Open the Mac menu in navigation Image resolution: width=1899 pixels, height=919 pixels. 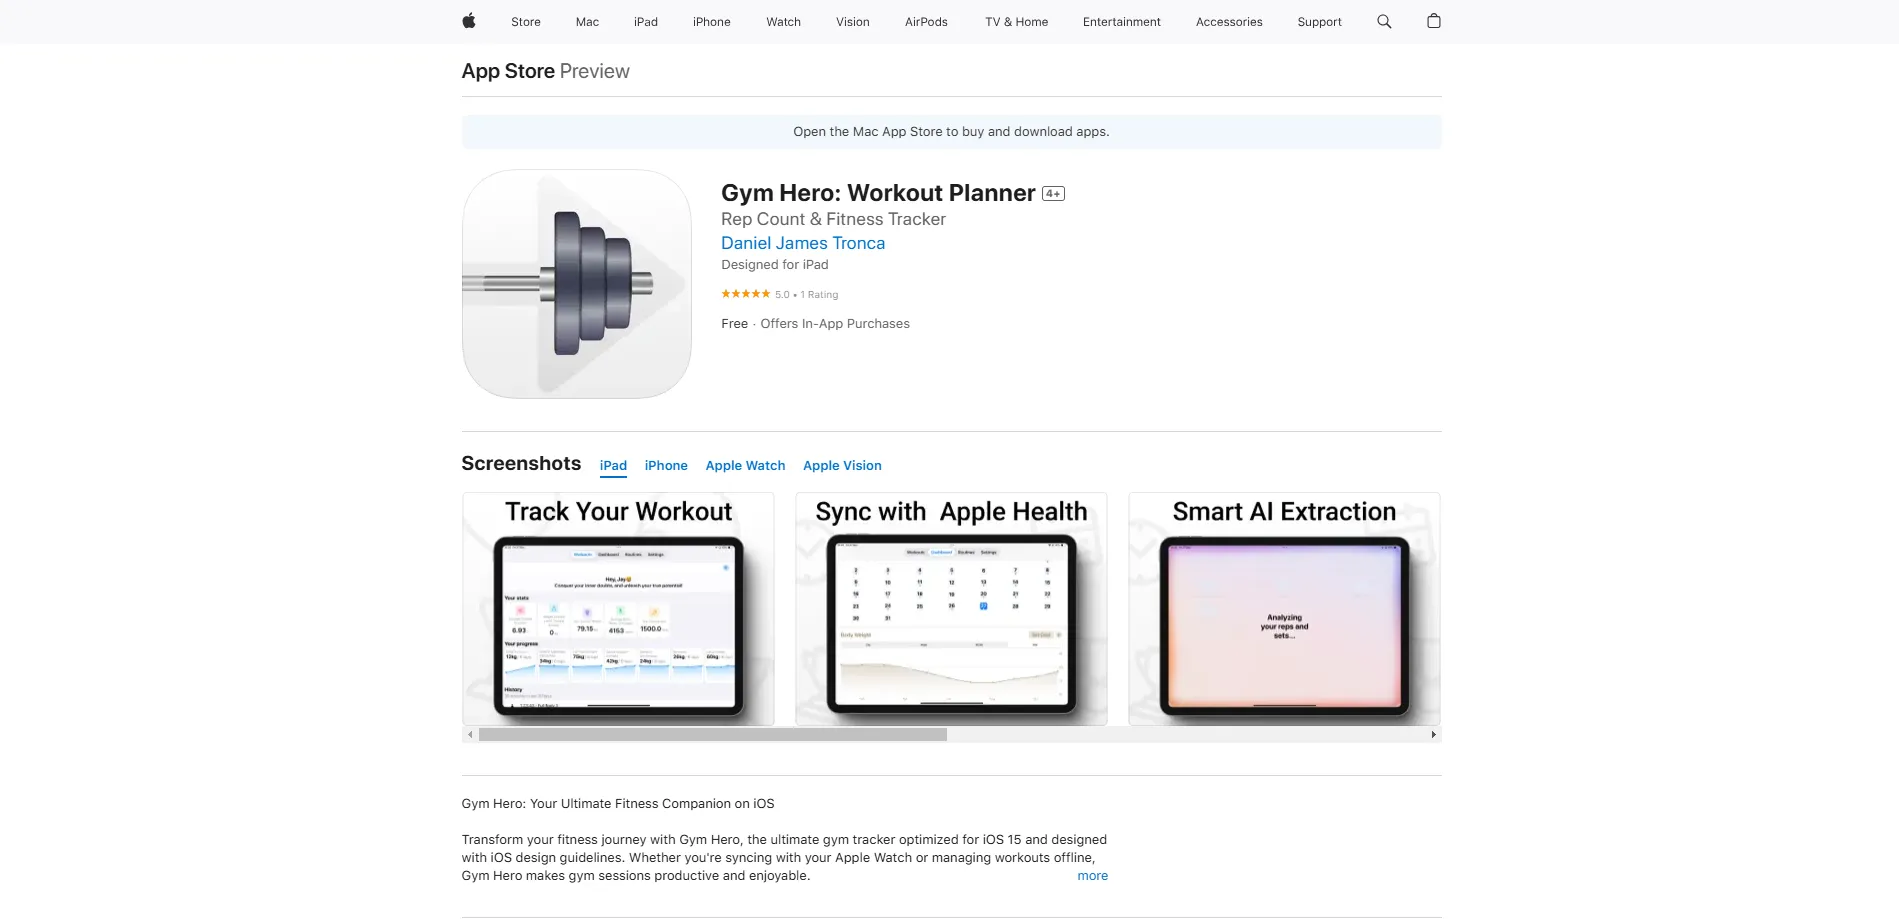pos(587,22)
